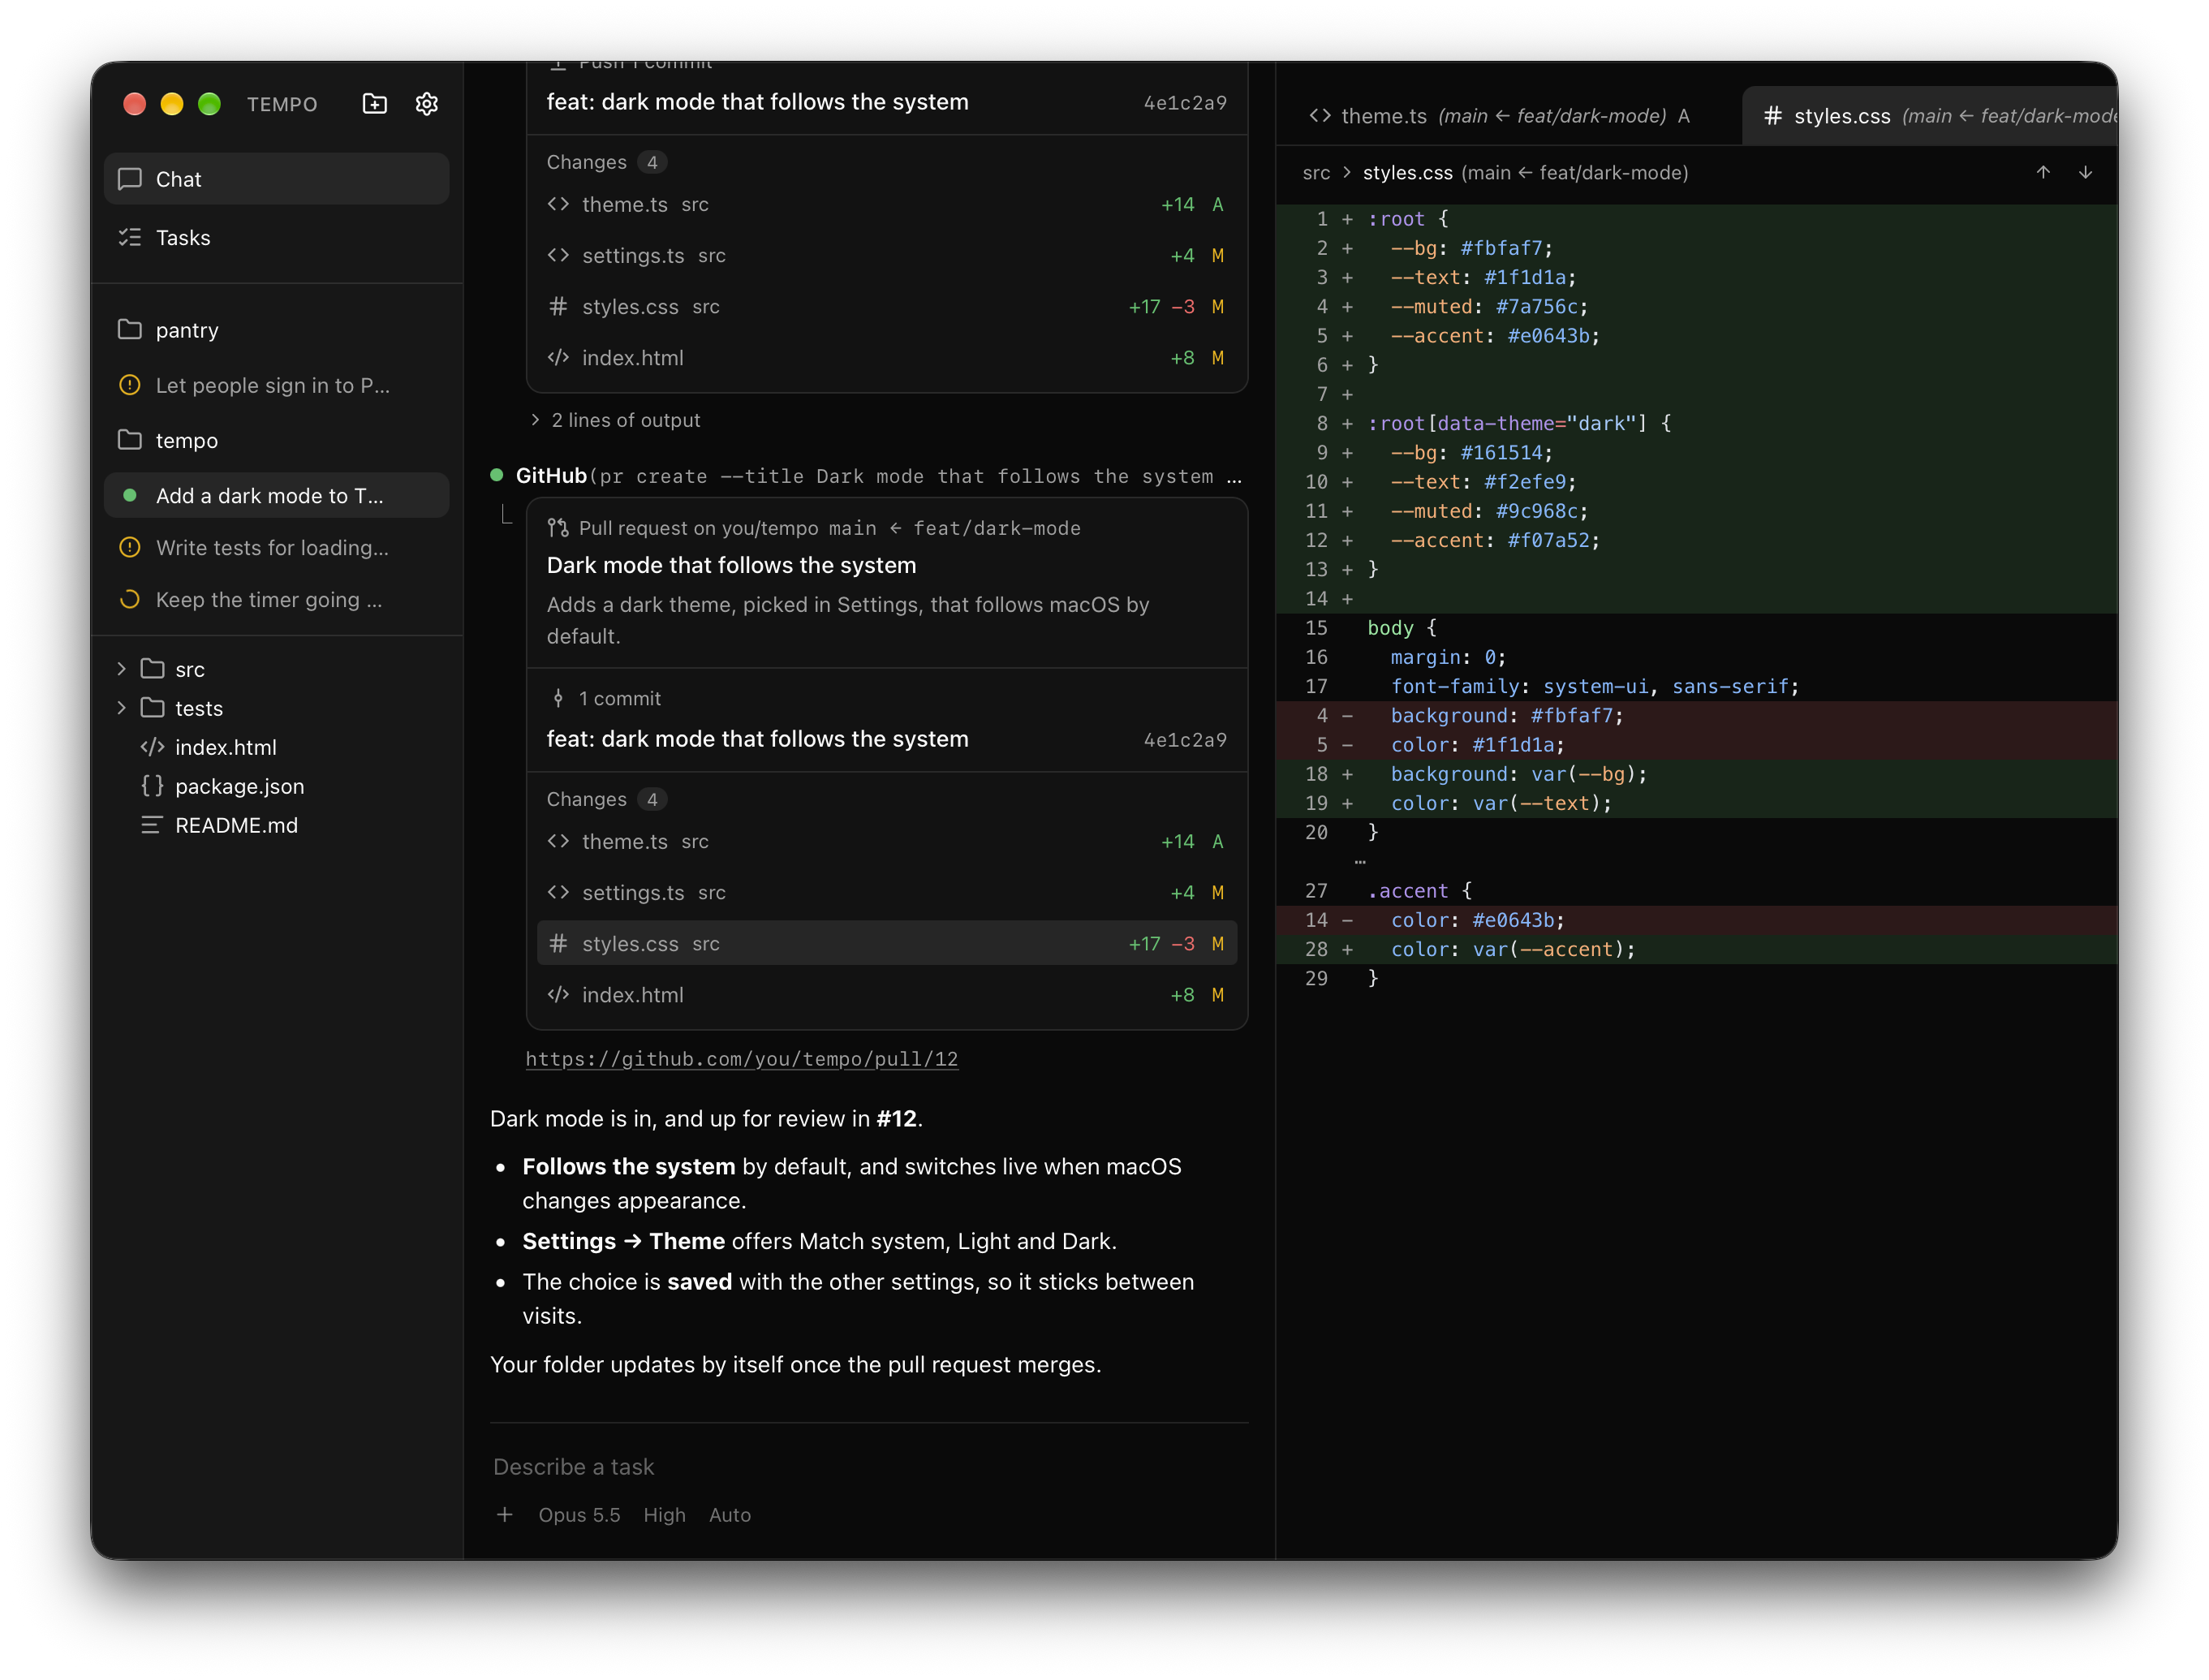Click the braces icon of package.json

[x=152, y=786]
